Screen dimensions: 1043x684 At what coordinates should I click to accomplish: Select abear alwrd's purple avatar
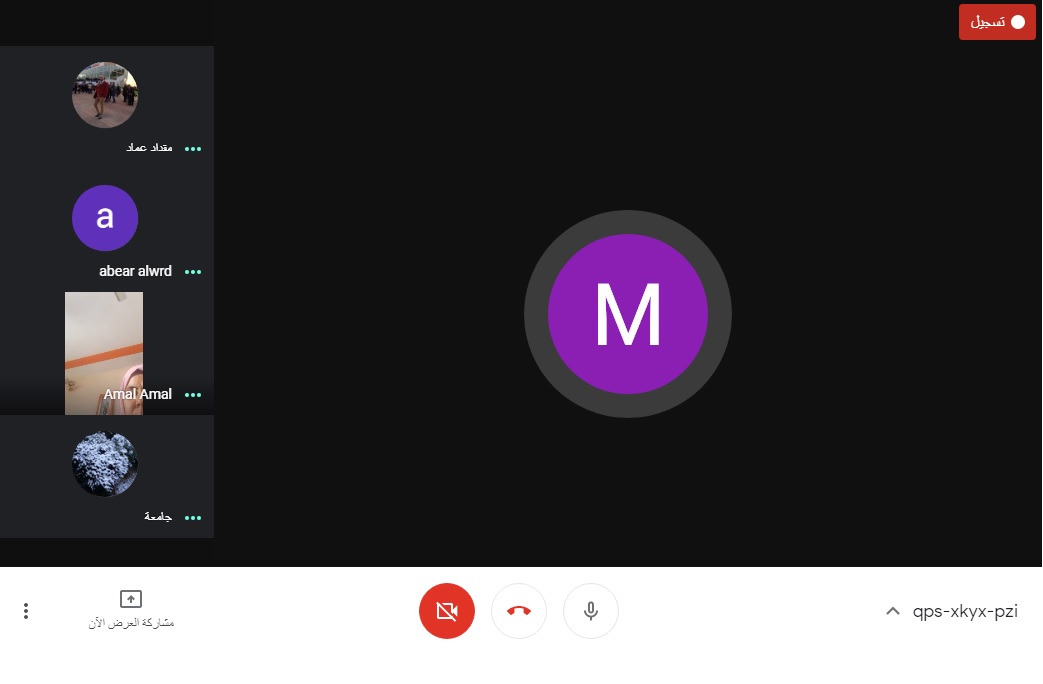[x=105, y=218]
